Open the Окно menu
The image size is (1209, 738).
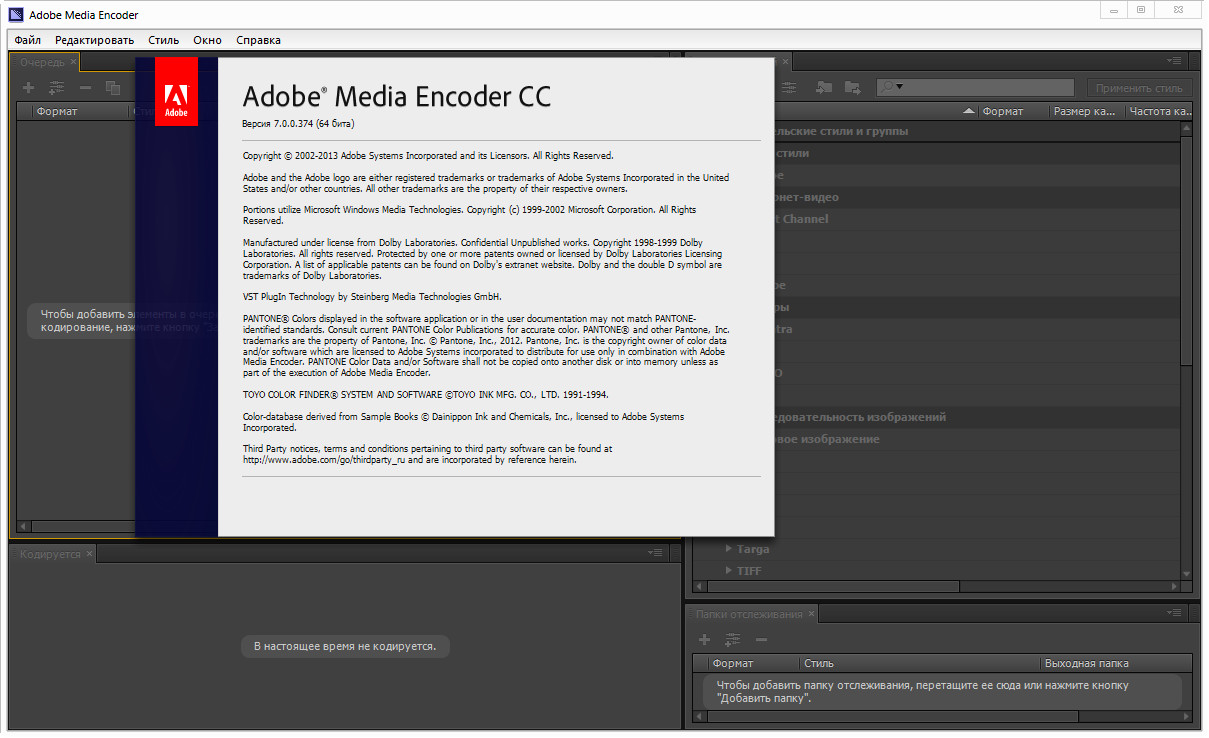click(x=208, y=40)
